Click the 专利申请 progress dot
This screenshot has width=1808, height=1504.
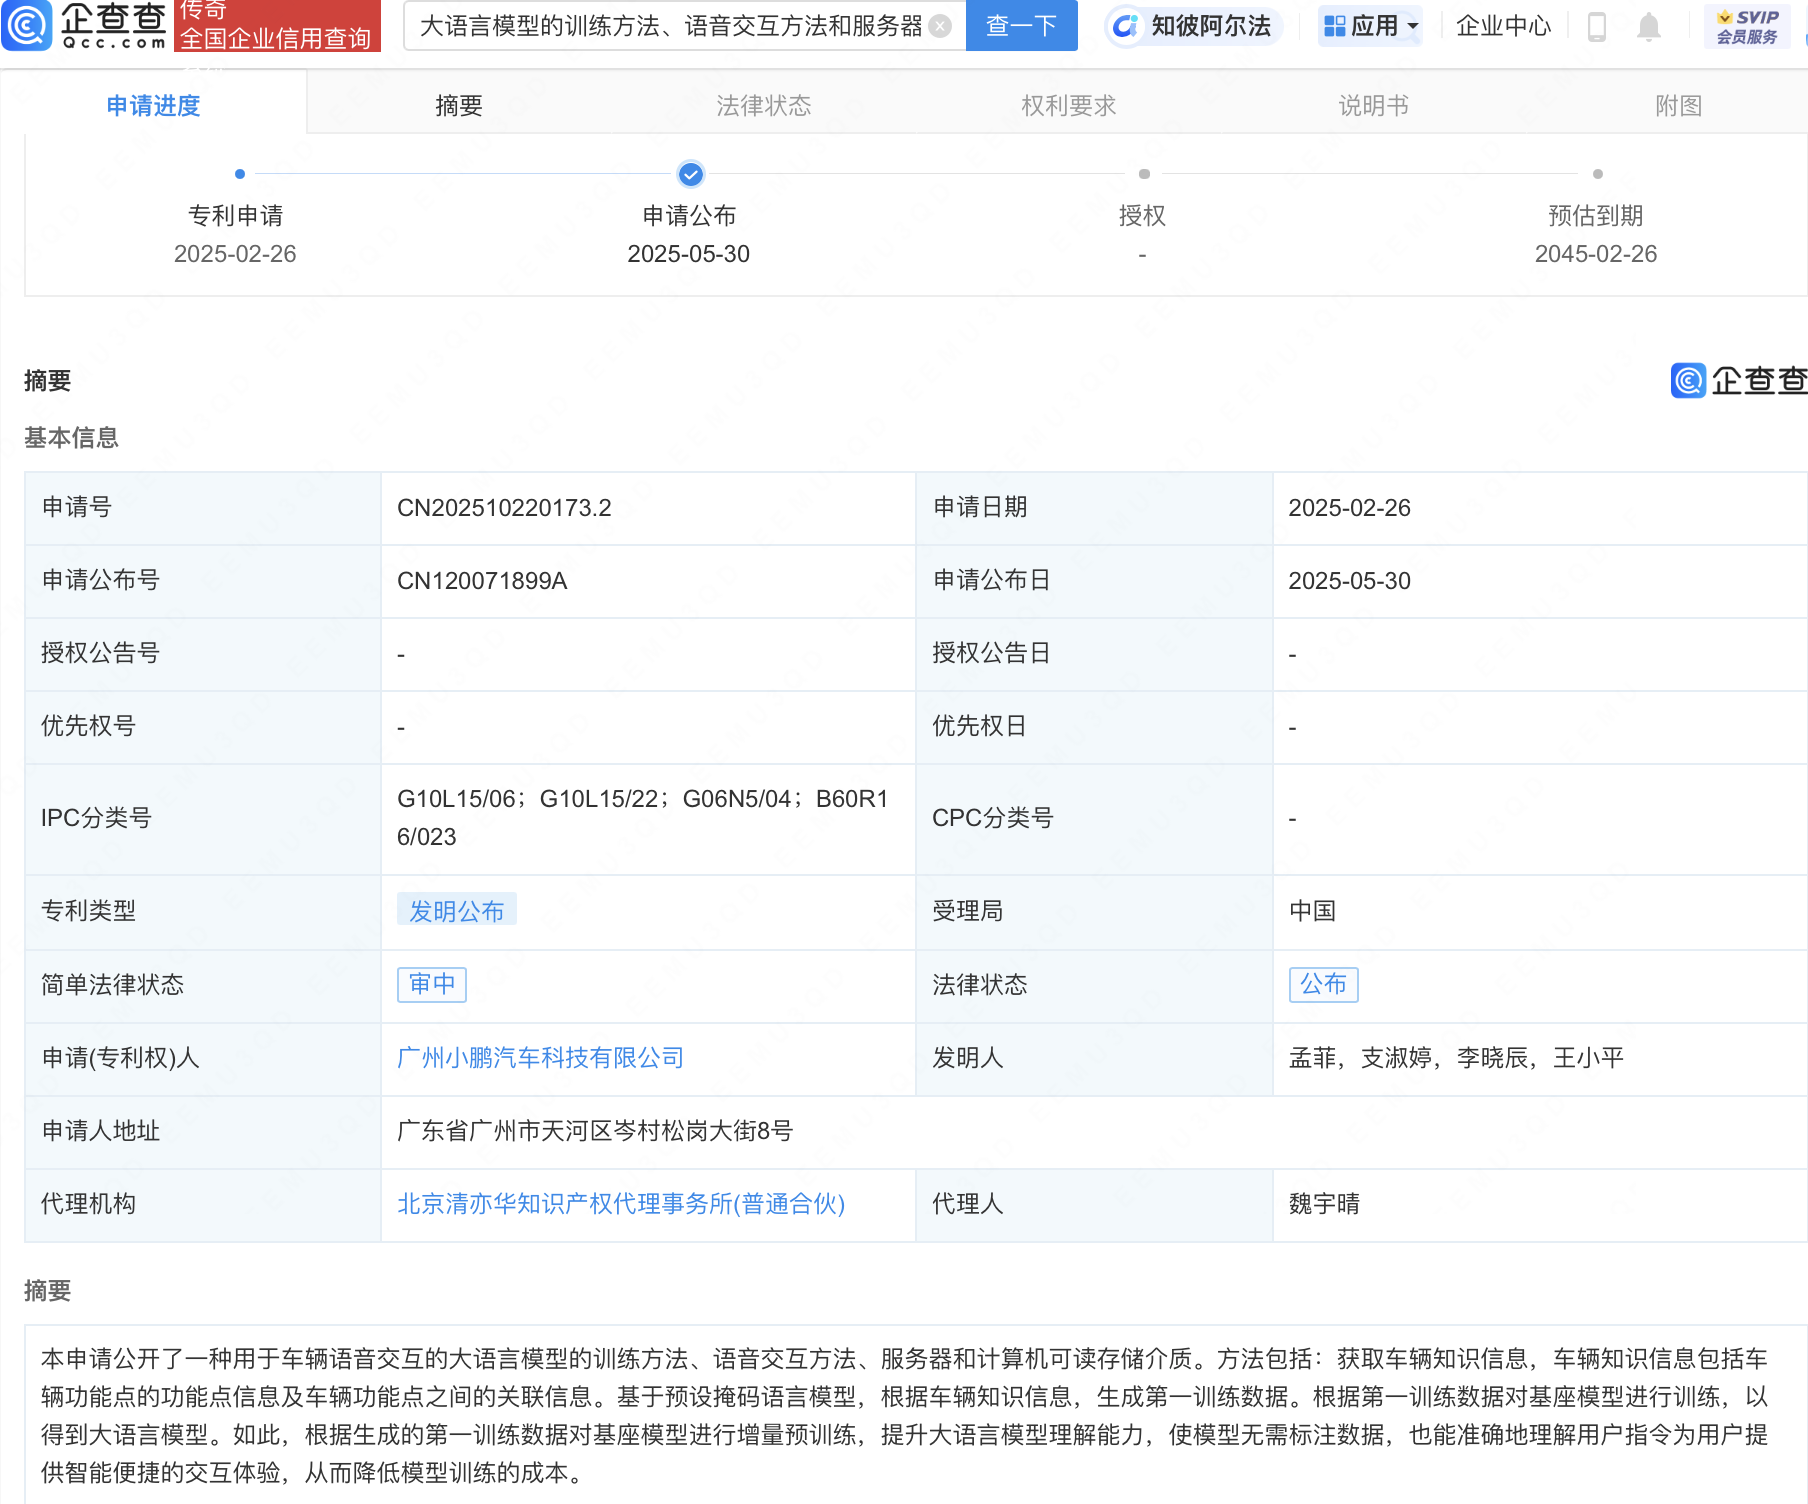pos(240,174)
